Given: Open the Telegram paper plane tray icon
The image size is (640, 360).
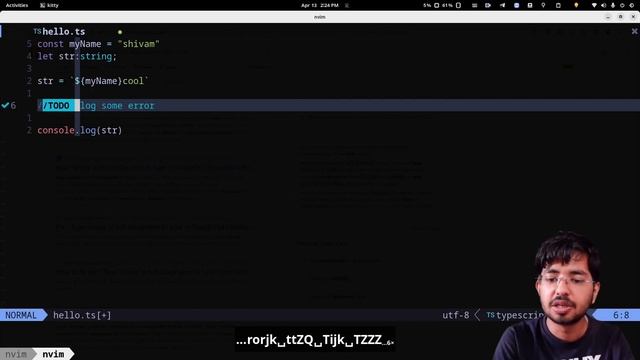Looking at the screenshot, I should tap(502, 5).
